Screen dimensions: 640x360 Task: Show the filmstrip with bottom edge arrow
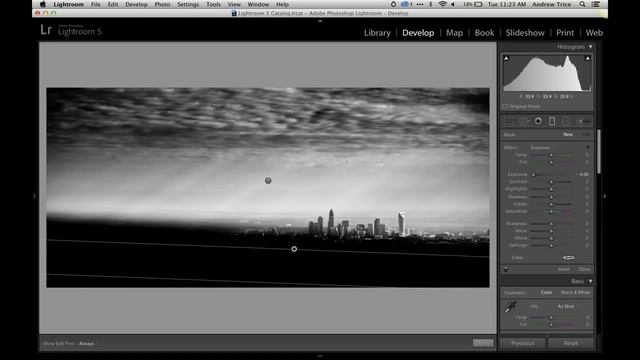320,356
